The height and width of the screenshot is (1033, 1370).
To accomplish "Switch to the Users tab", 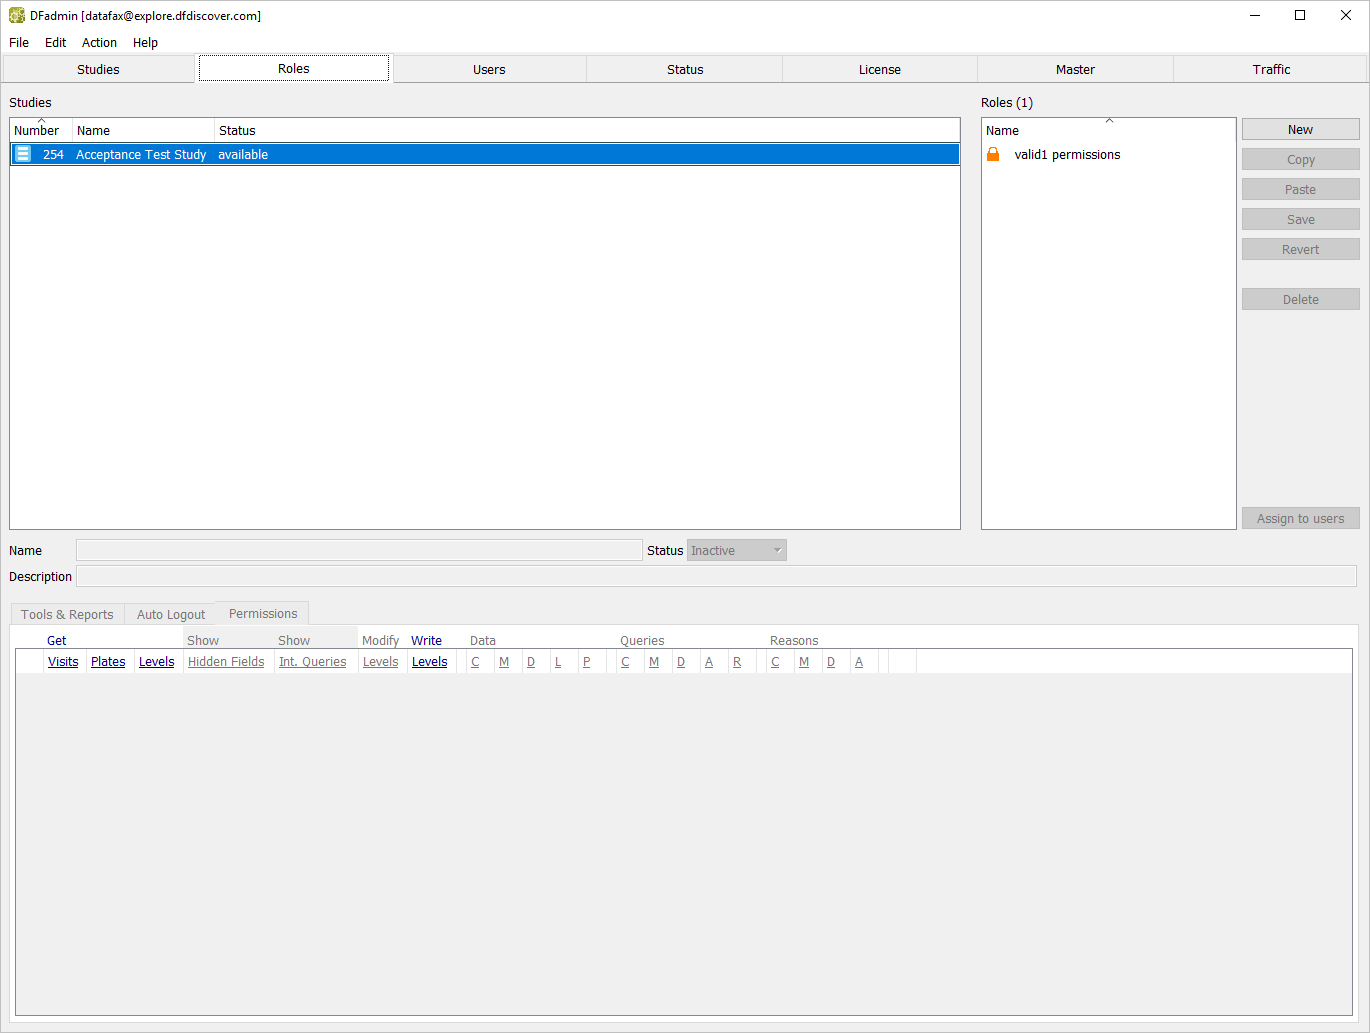I will tap(489, 69).
